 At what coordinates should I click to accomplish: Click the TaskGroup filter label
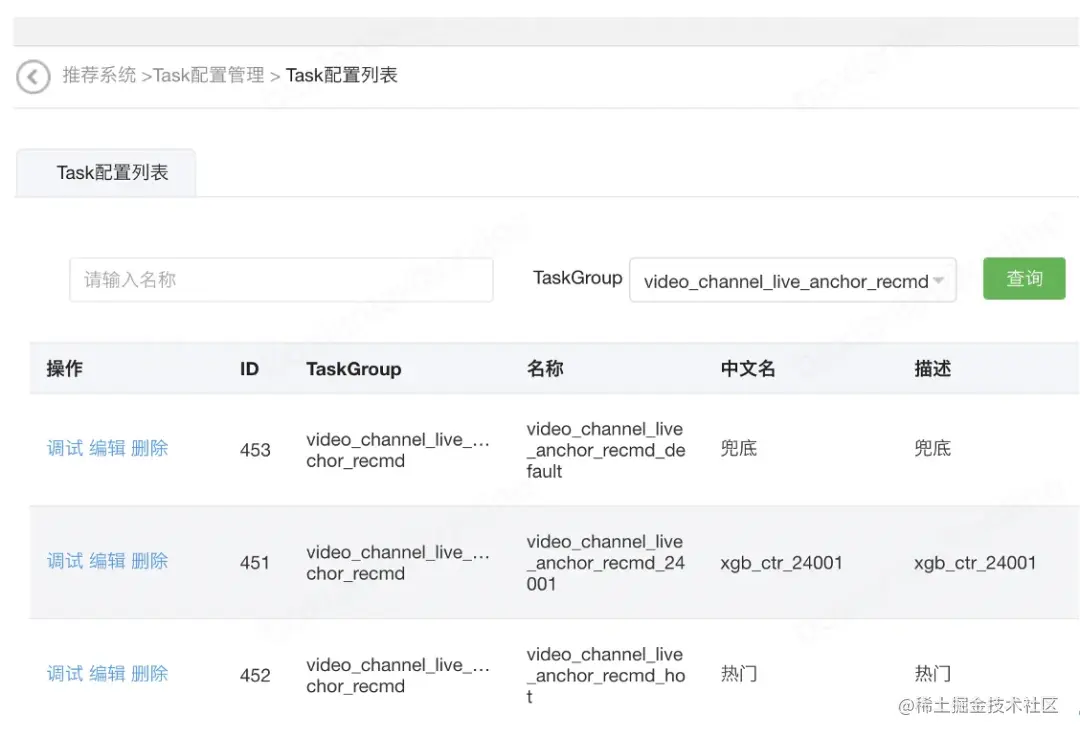coord(578,278)
